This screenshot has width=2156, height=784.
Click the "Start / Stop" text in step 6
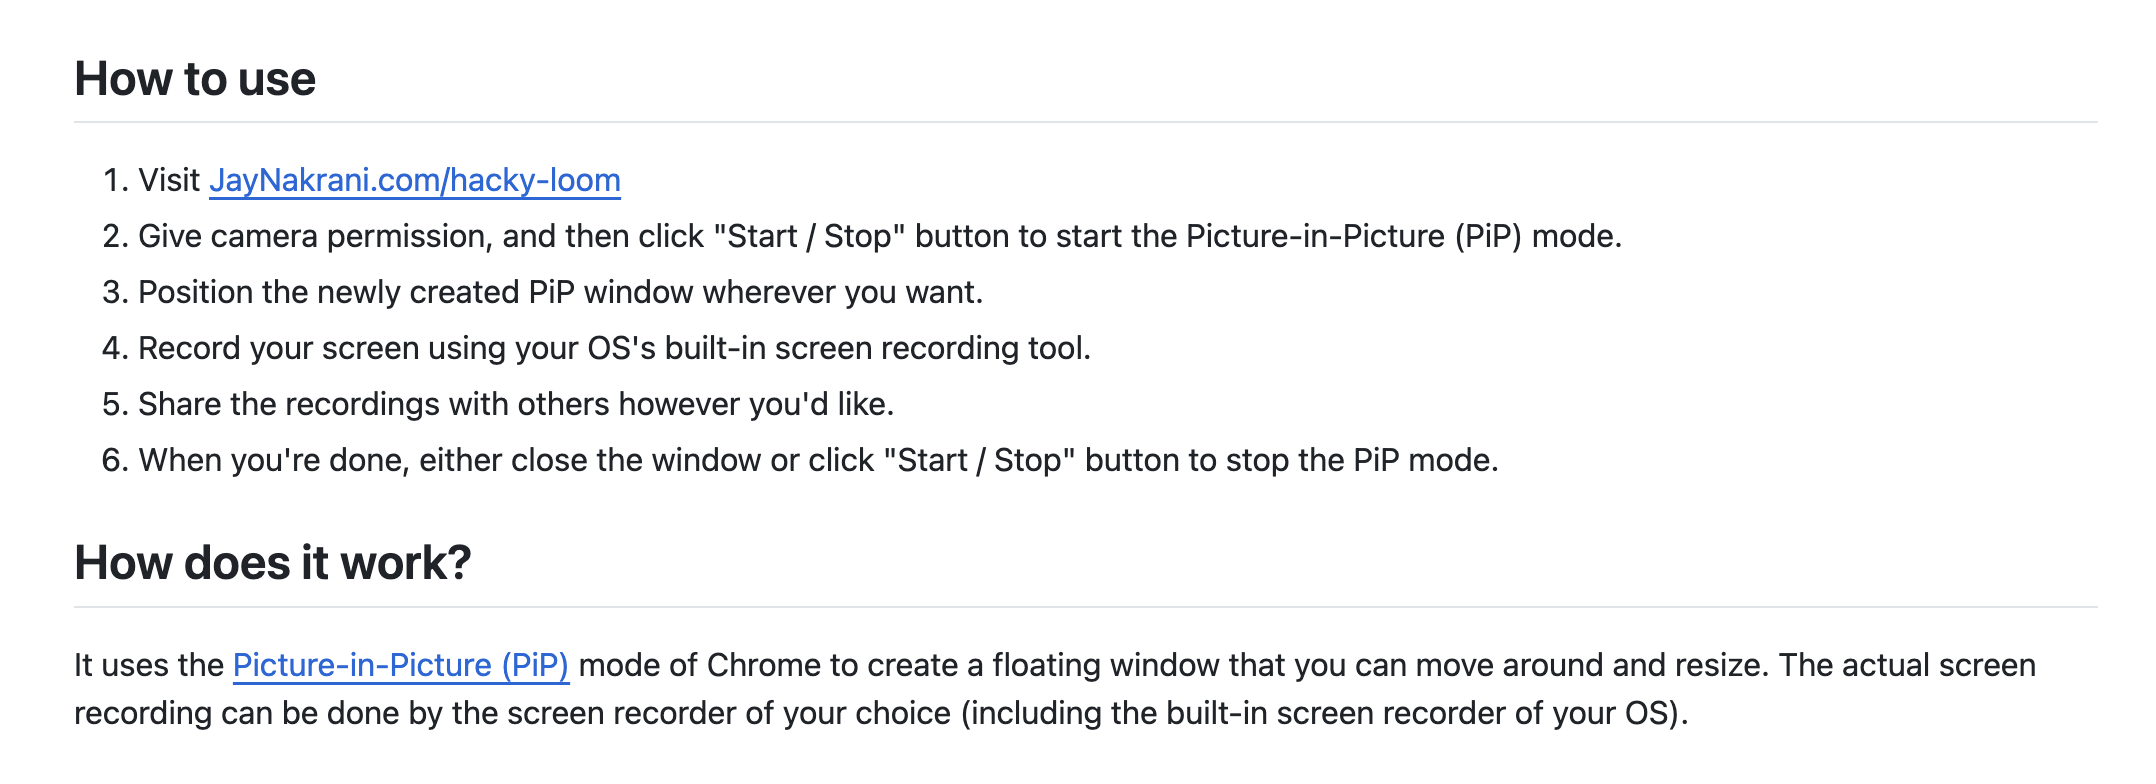click(x=979, y=460)
